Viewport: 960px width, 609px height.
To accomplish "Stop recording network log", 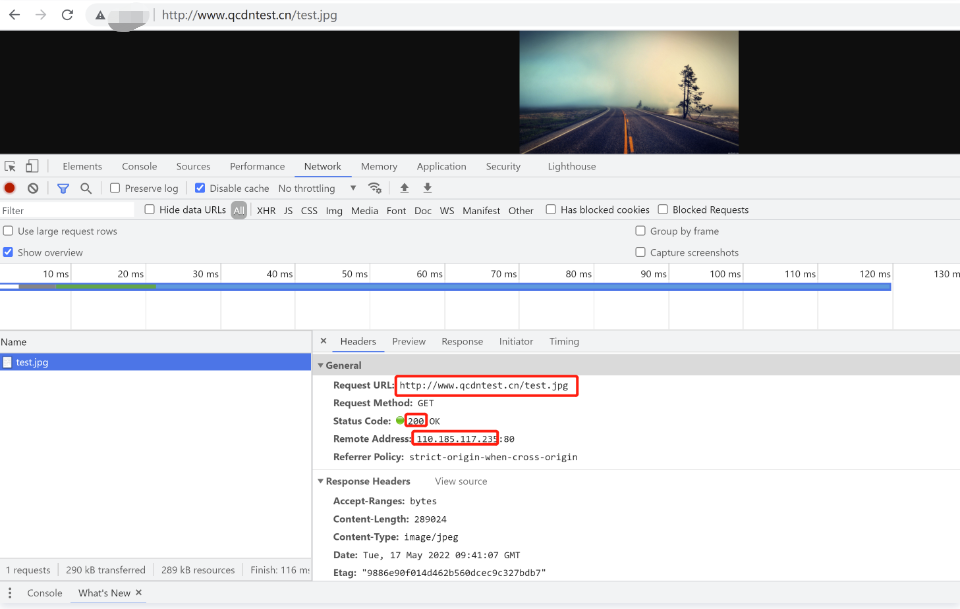I will 10,188.
